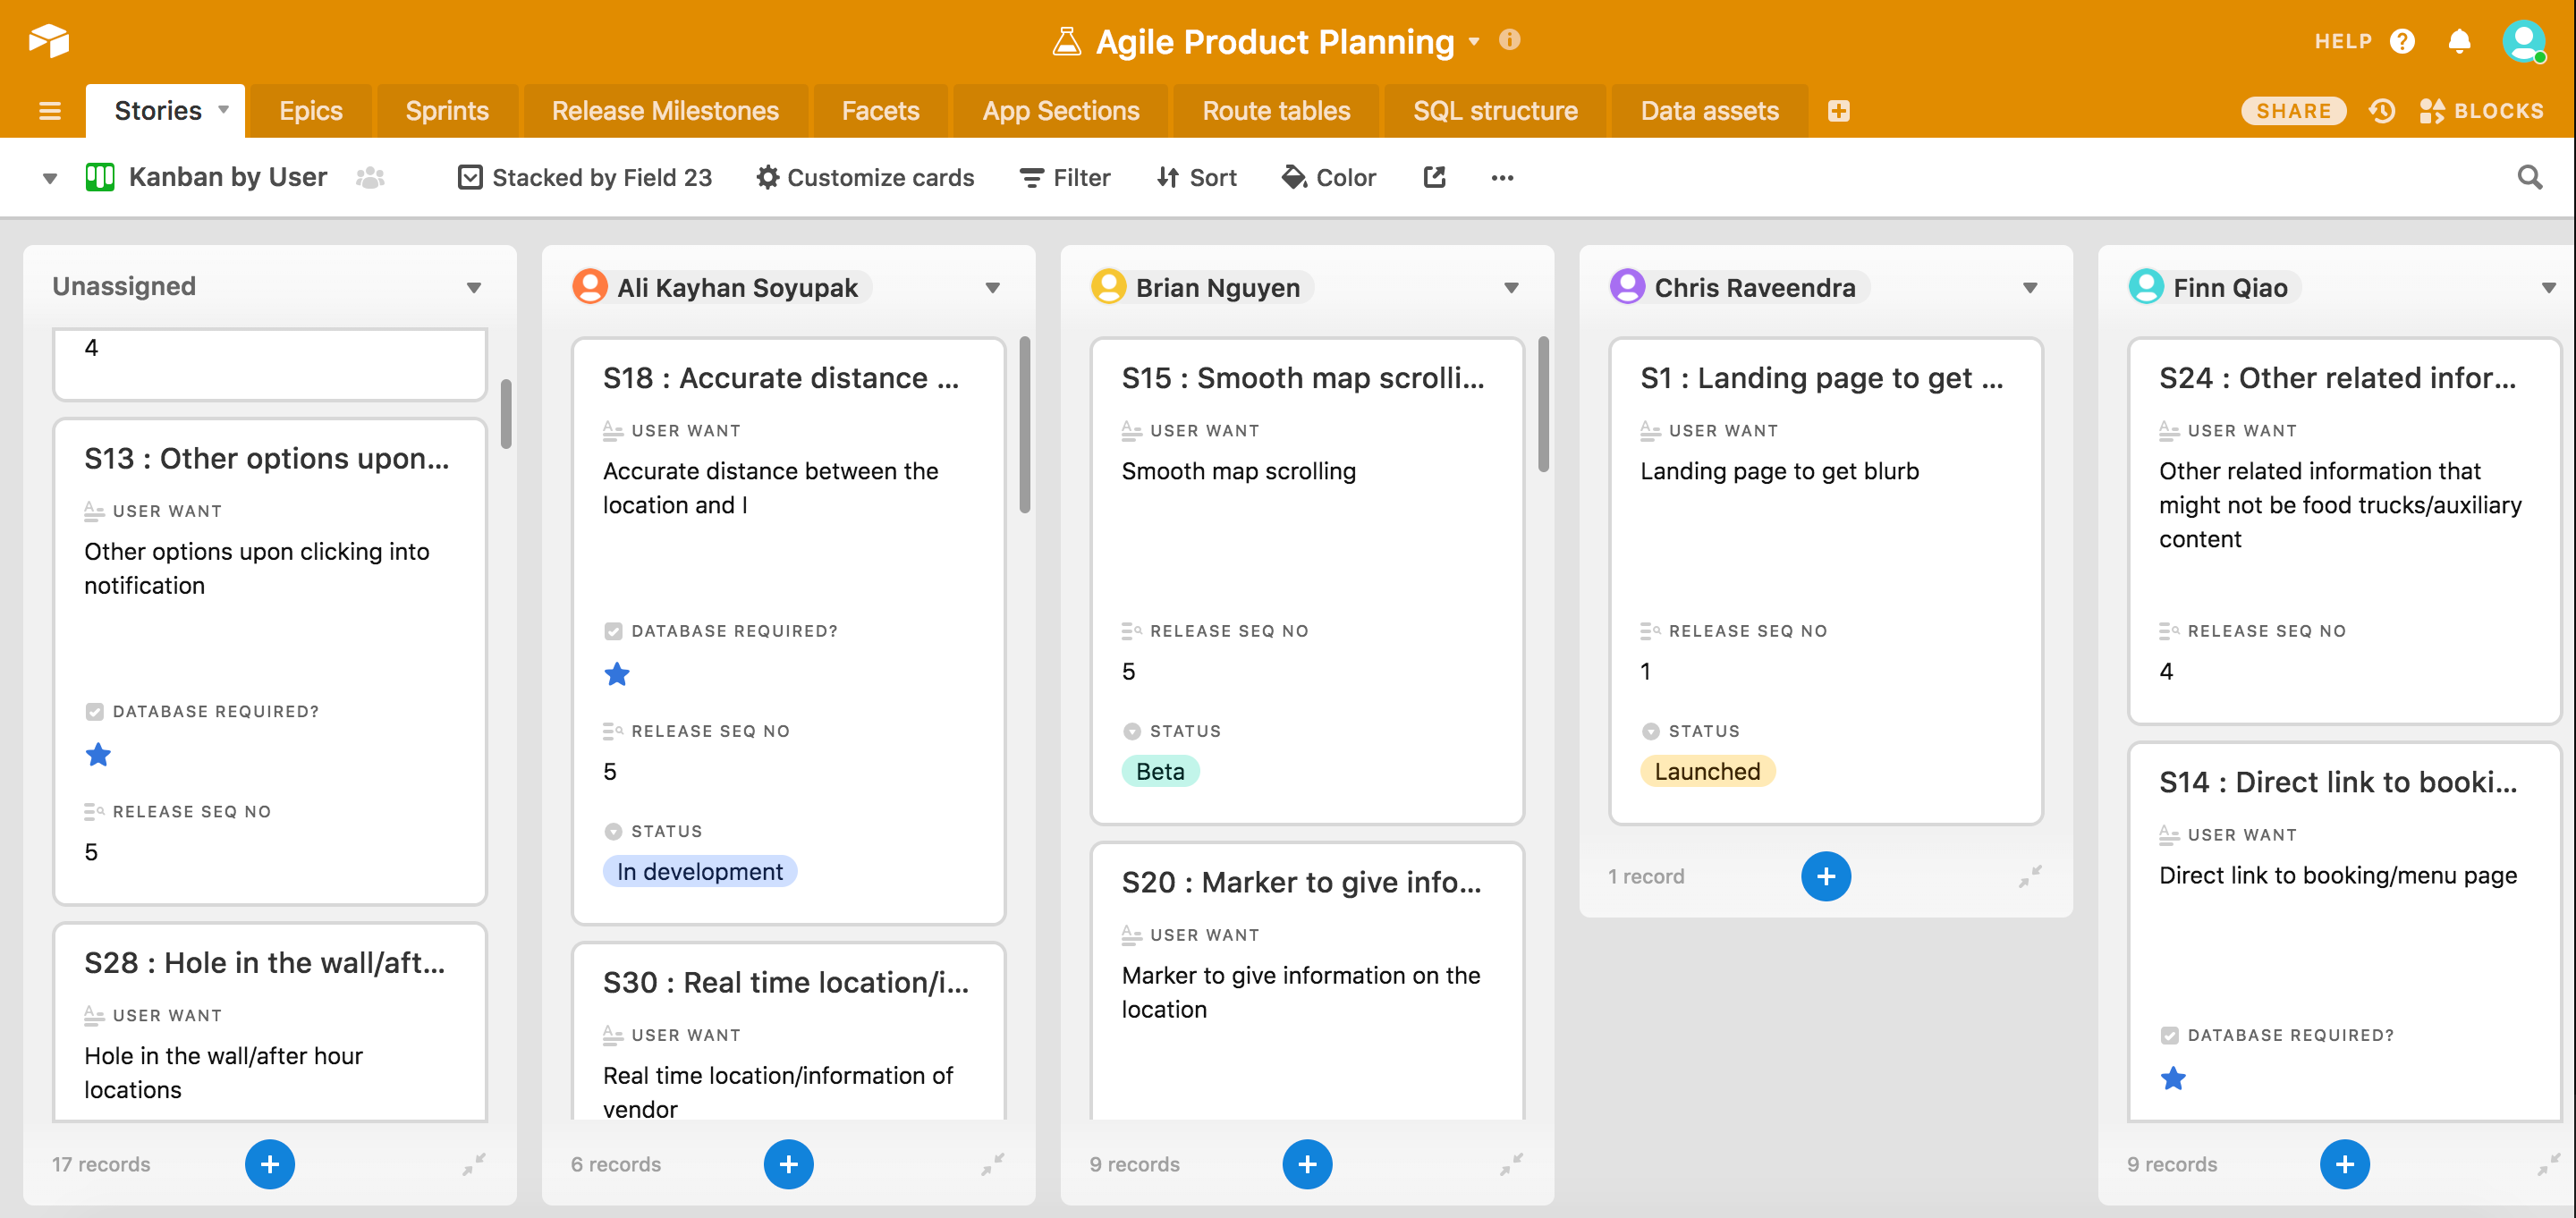Open the search magnifier icon
The image size is (2576, 1218).
pyautogui.click(x=2529, y=178)
